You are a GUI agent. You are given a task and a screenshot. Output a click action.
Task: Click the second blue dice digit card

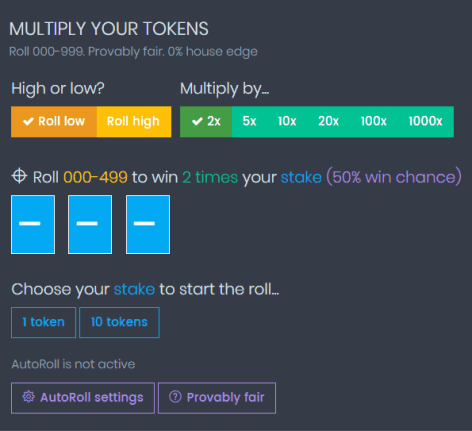point(90,225)
